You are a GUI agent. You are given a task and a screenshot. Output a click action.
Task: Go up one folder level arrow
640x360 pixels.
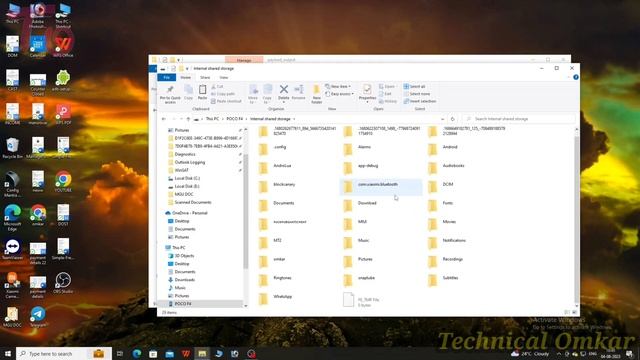tap(188, 119)
